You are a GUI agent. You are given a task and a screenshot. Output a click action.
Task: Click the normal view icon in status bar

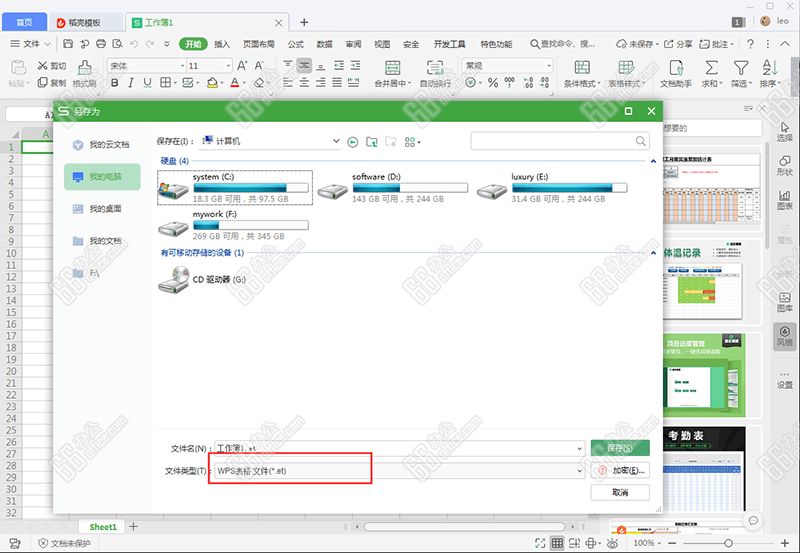click(557, 543)
